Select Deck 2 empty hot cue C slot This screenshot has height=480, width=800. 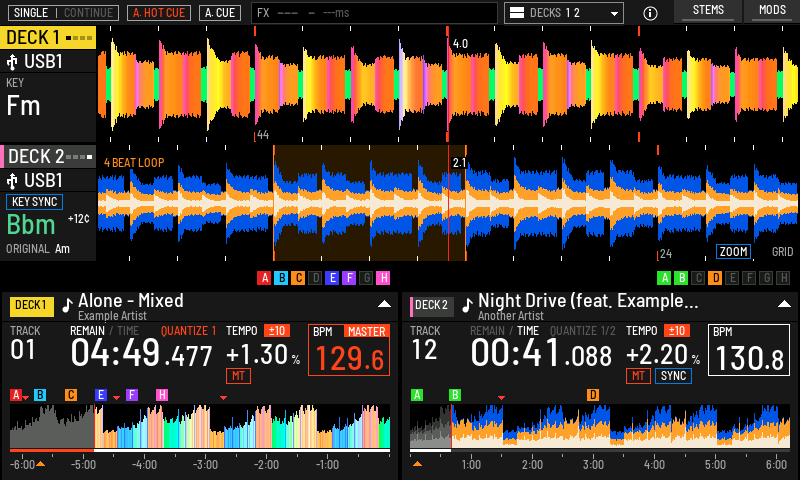(x=698, y=278)
